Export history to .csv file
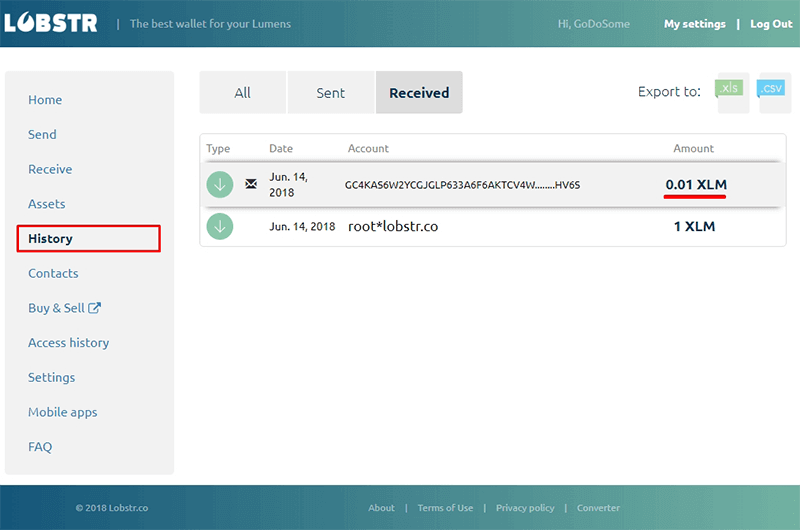This screenshot has width=800, height=530. (773, 92)
